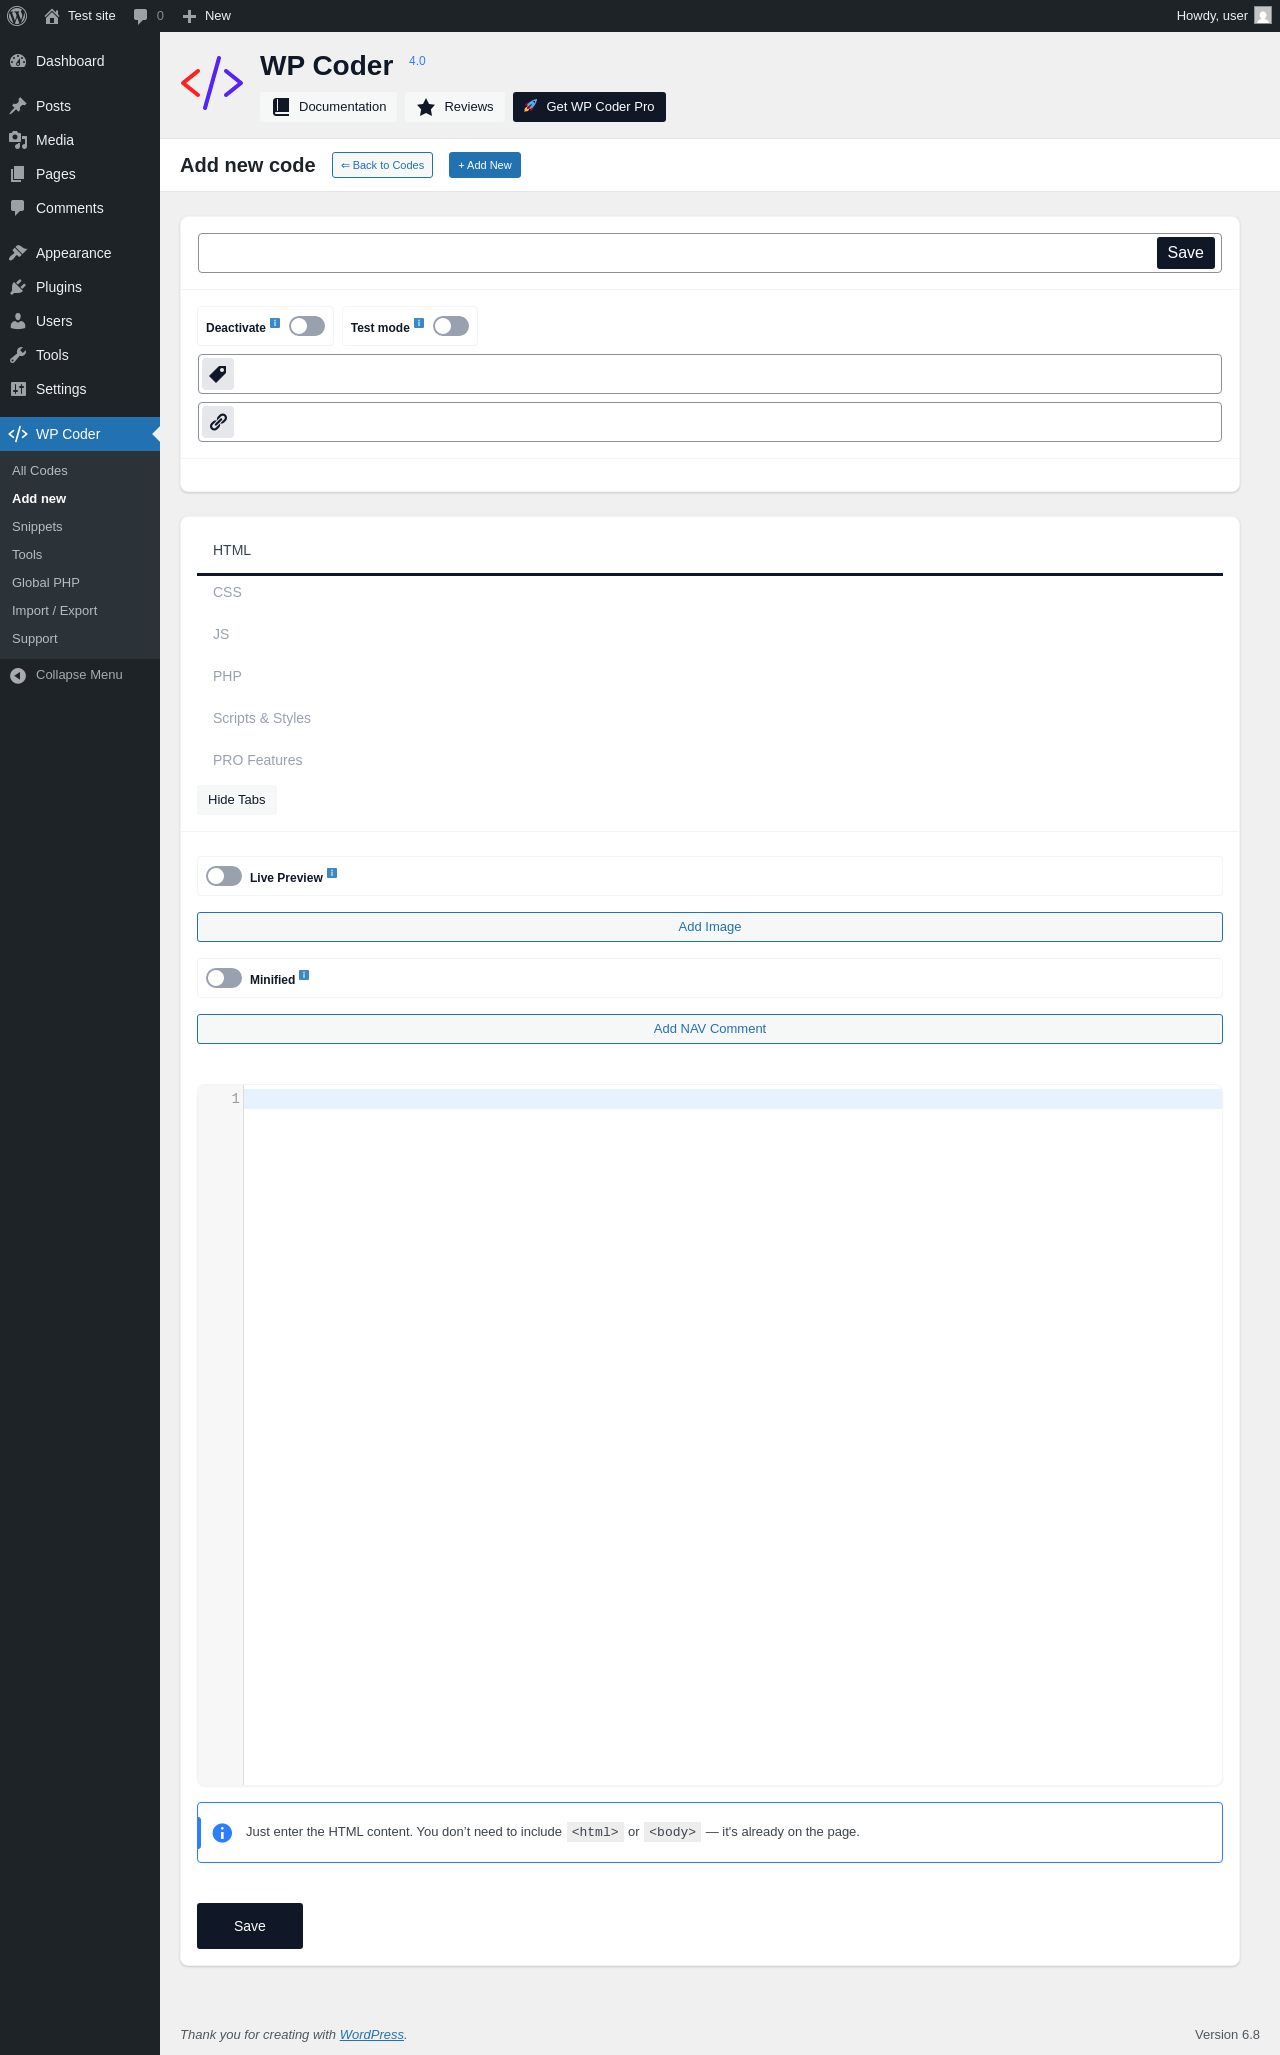Click Save button beside title field
The image size is (1280, 2055).
click(1186, 253)
